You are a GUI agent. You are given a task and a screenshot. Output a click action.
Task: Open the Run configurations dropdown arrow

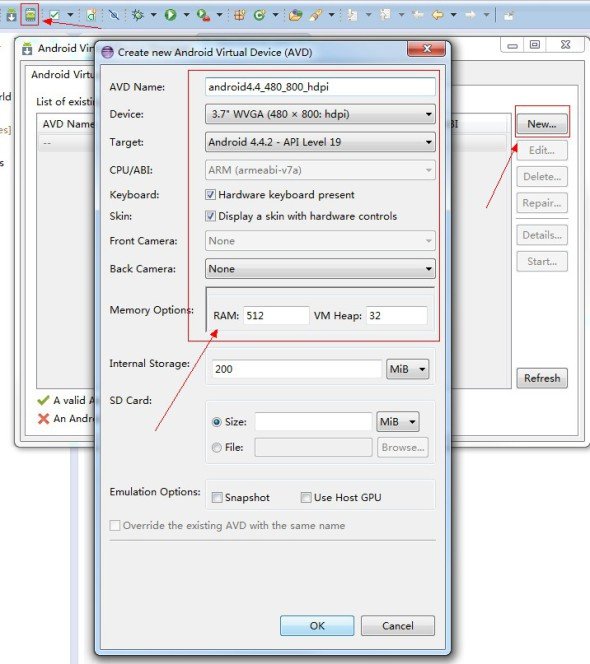186,15
